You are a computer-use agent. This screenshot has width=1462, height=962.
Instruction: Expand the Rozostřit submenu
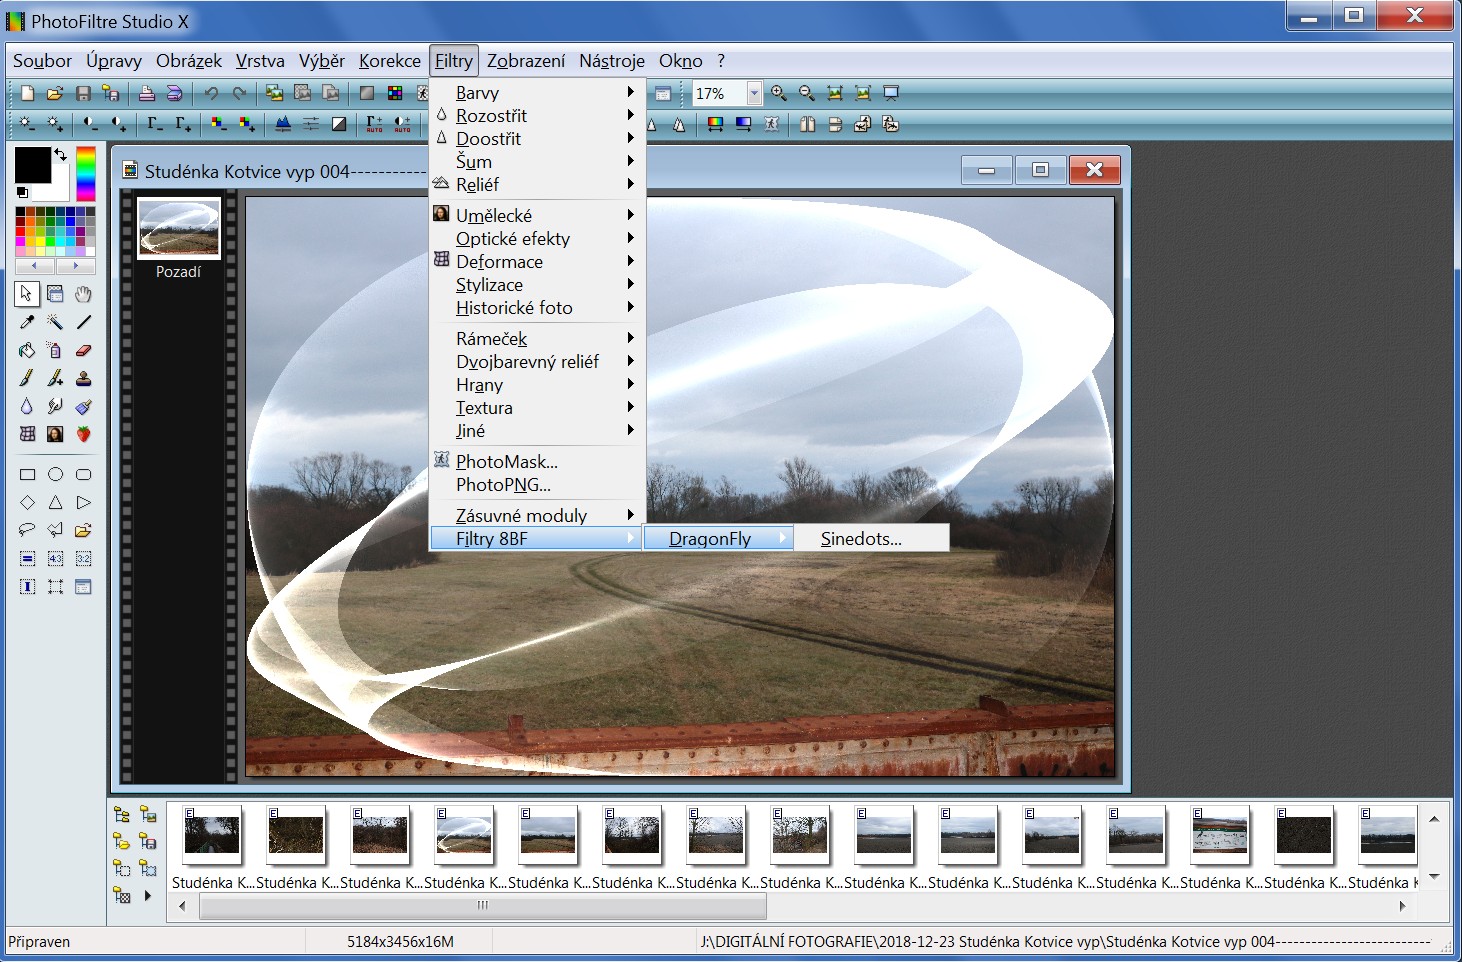click(538, 115)
